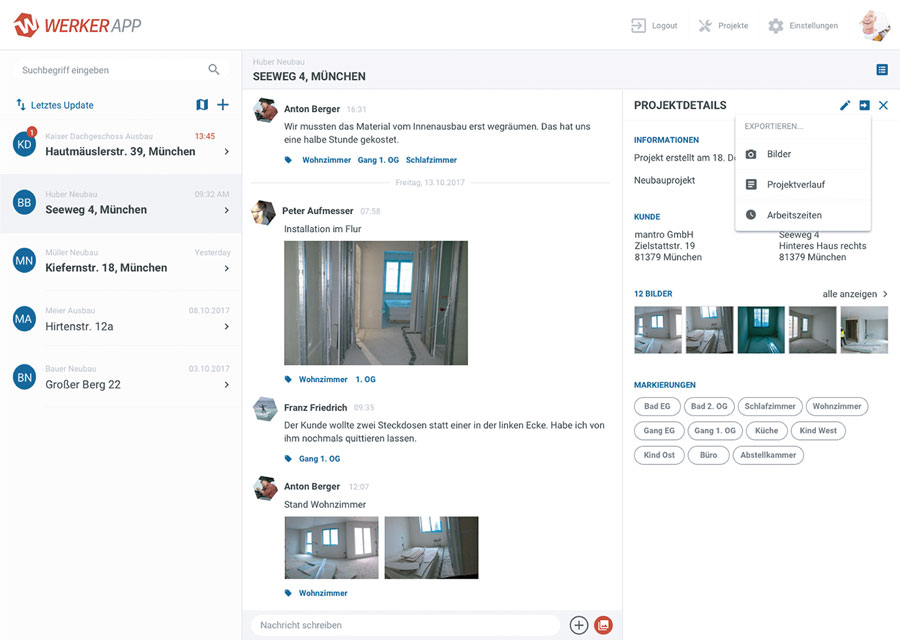Image resolution: width=900 pixels, height=640 pixels.
Task: Focus the Nachricht schreiben message field
Action: 405,625
